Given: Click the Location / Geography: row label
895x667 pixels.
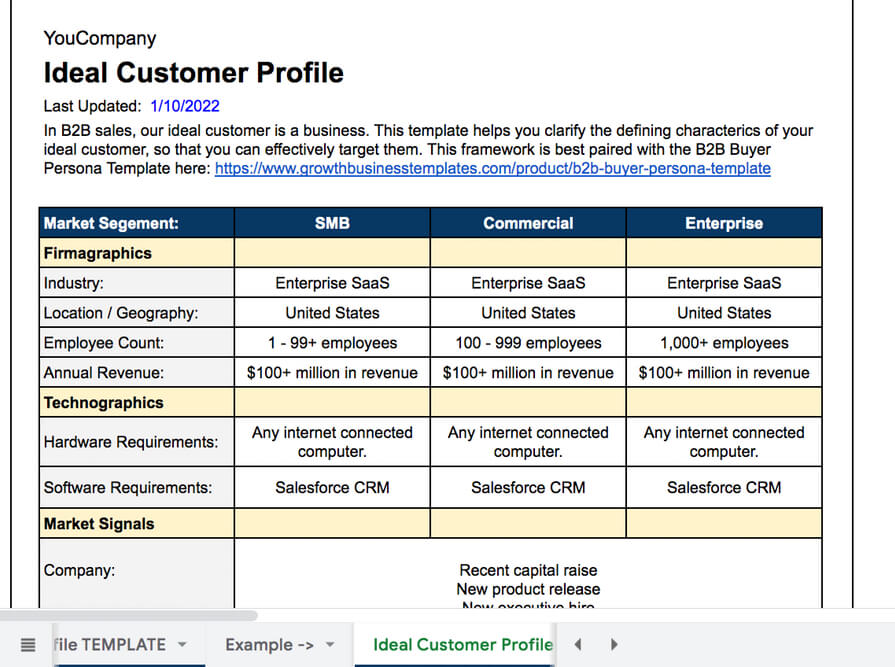Looking at the screenshot, I should click(137, 313).
